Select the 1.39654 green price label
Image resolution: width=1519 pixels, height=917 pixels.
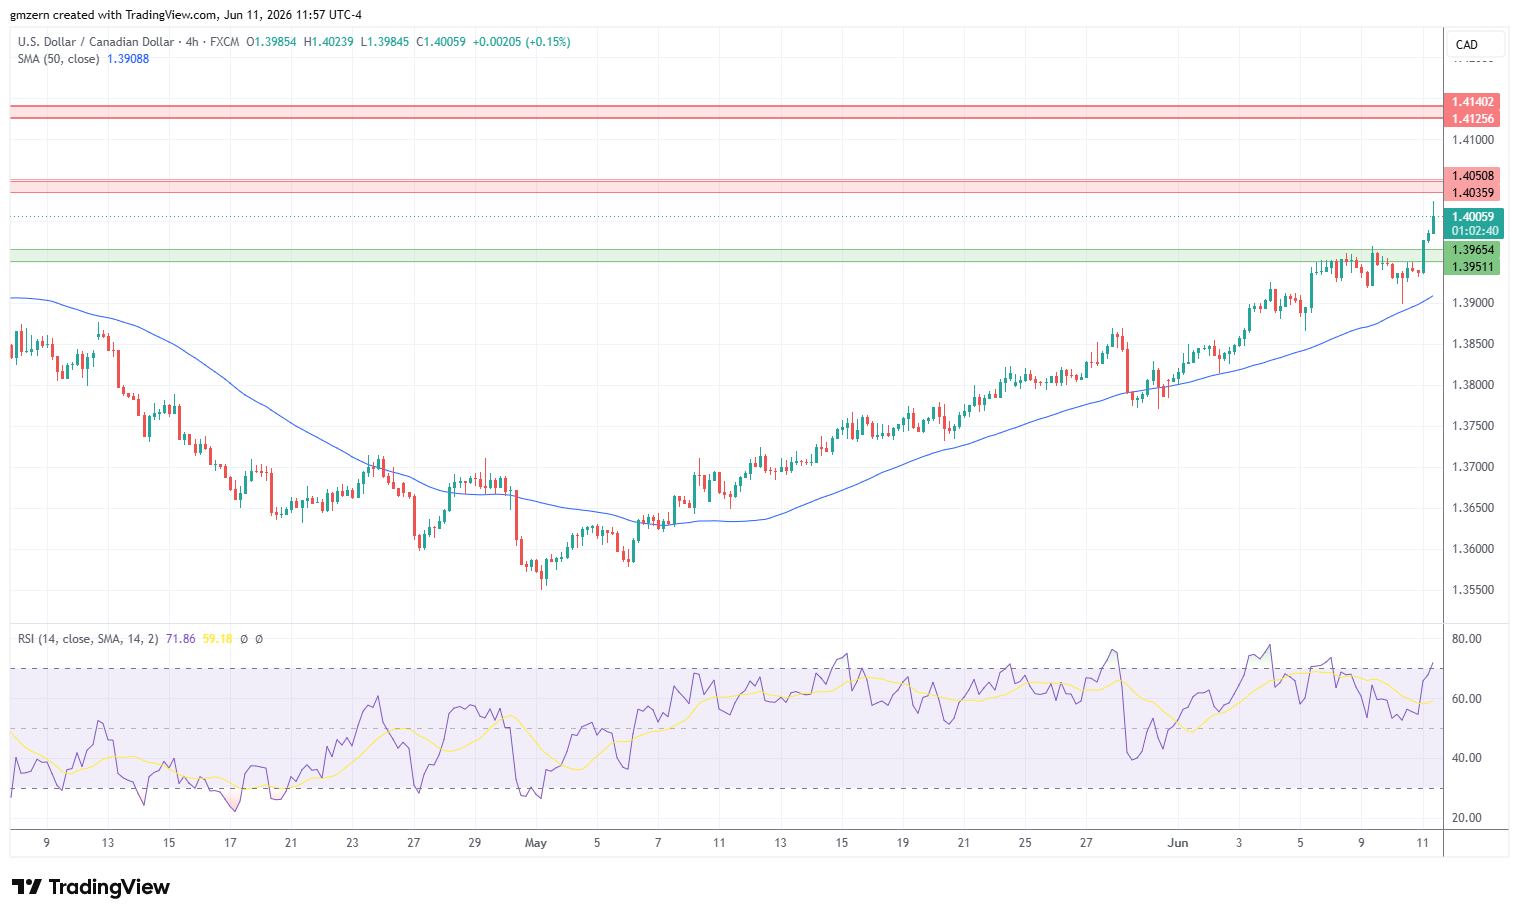1473,250
